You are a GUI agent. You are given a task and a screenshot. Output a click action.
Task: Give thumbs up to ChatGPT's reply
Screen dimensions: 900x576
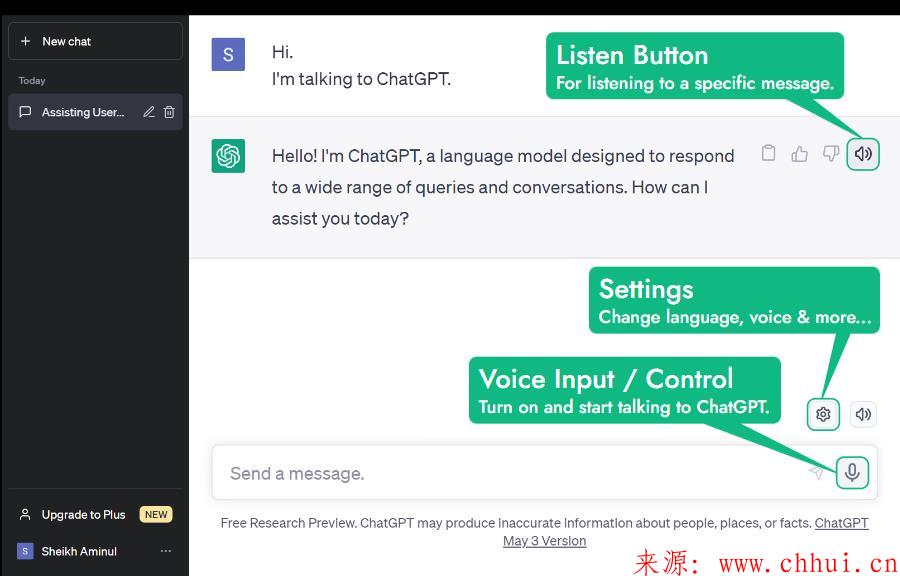click(800, 153)
